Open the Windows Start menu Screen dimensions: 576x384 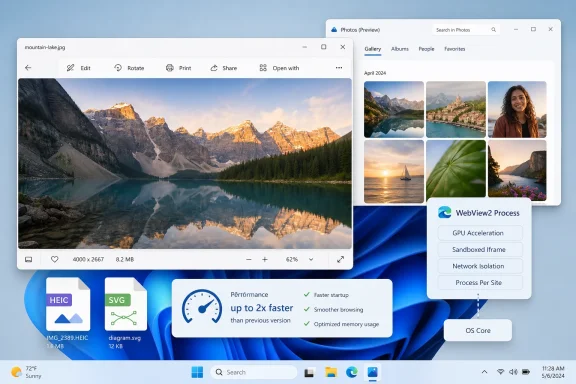click(x=197, y=372)
